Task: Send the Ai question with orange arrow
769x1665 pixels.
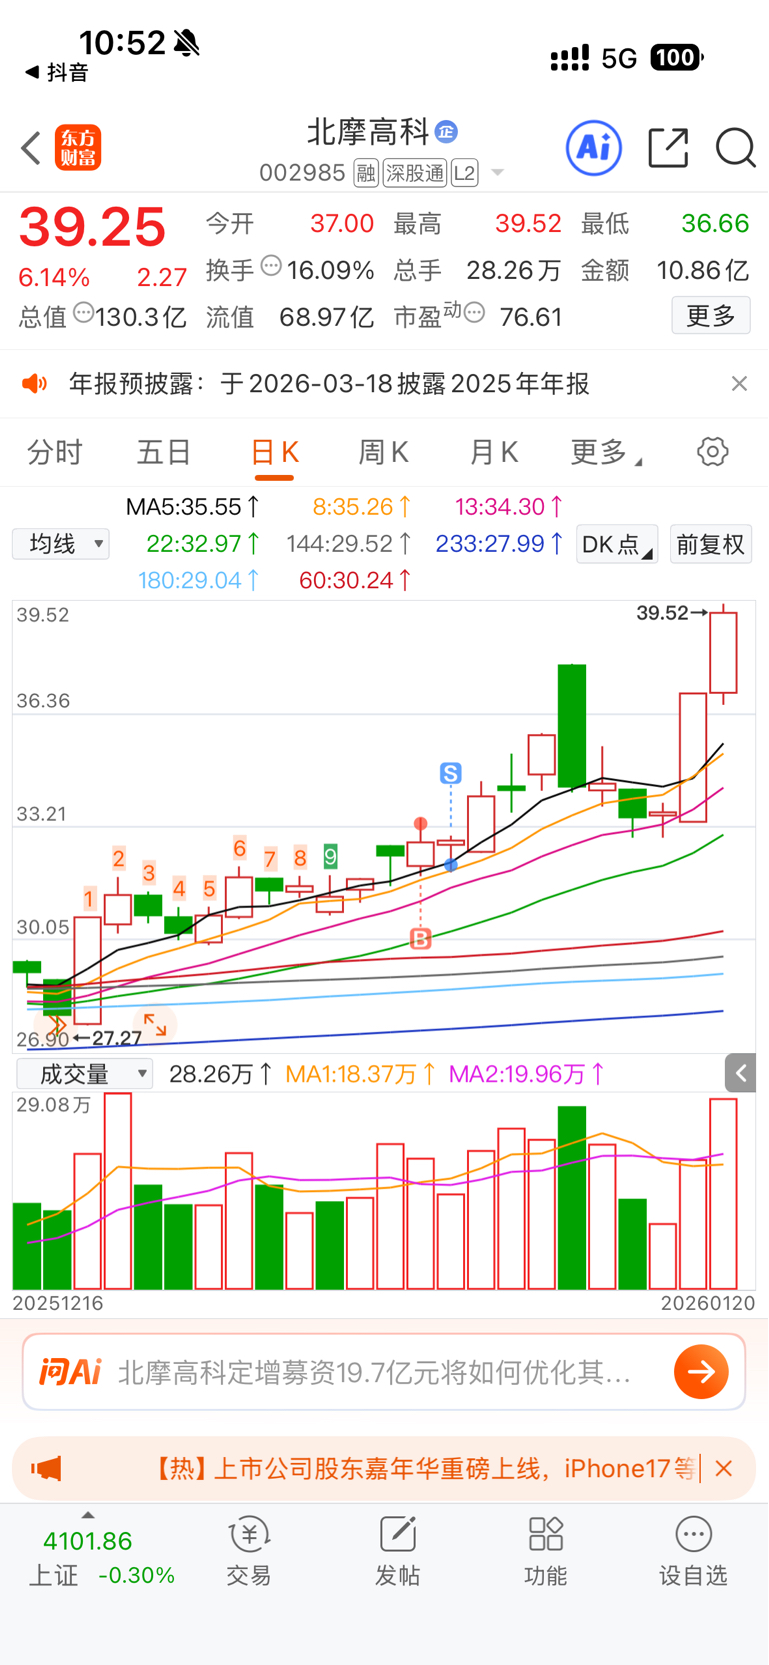Action: 701,1372
